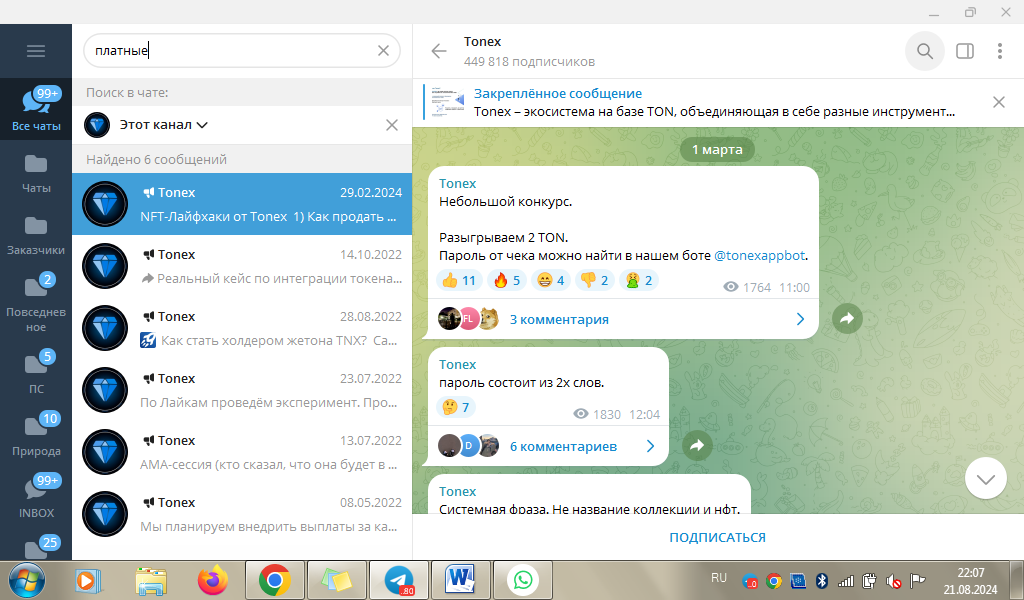Open search result dated 28.08.2022
Screen dimensions: 1024x600
tap(242, 328)
